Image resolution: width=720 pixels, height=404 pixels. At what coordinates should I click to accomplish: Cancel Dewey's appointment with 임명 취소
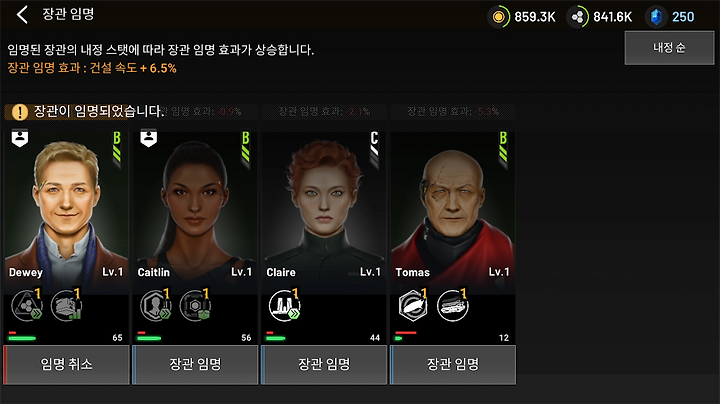pyautogui.click(x=67, y=365)
